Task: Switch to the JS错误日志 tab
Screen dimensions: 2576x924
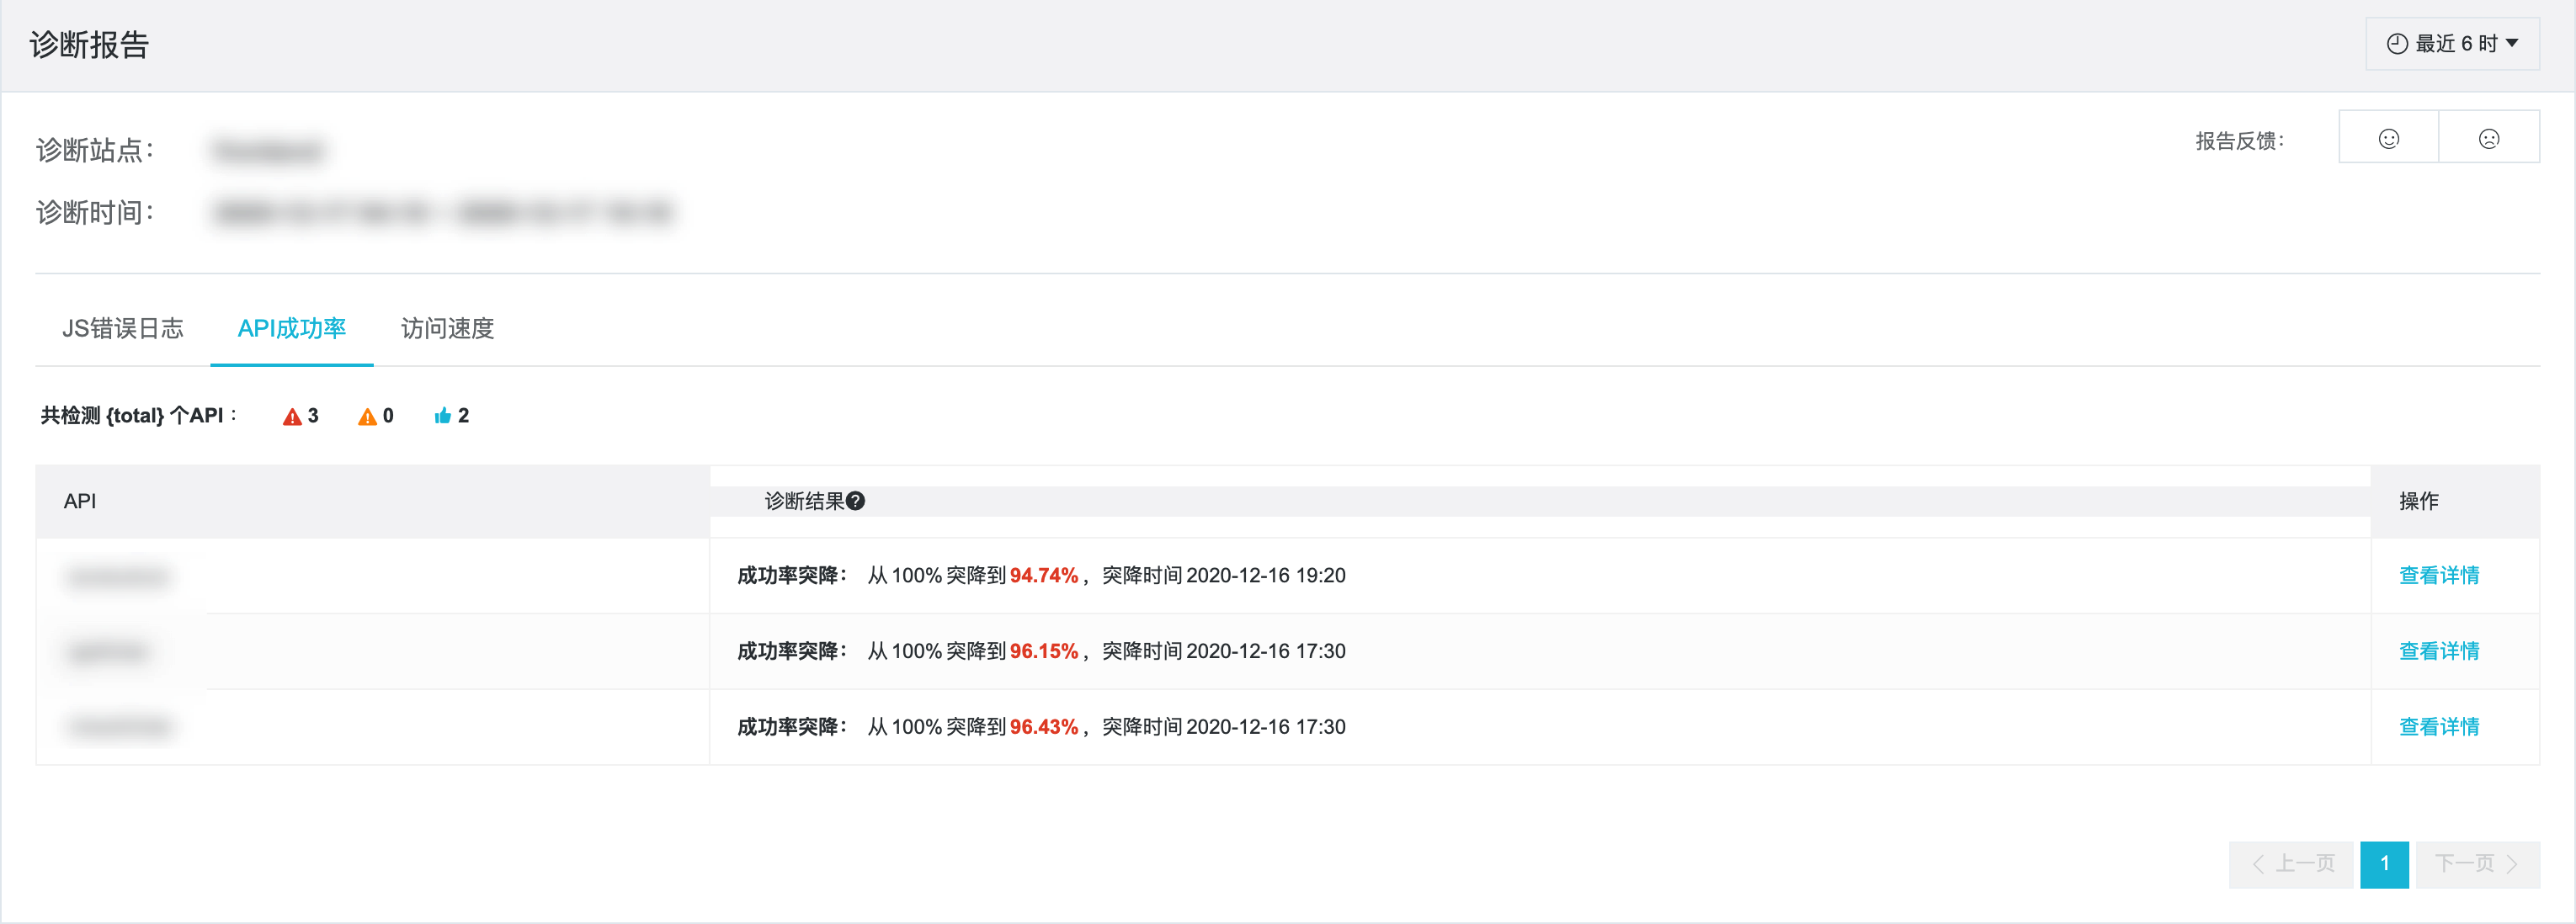Action: pos(122,328)
